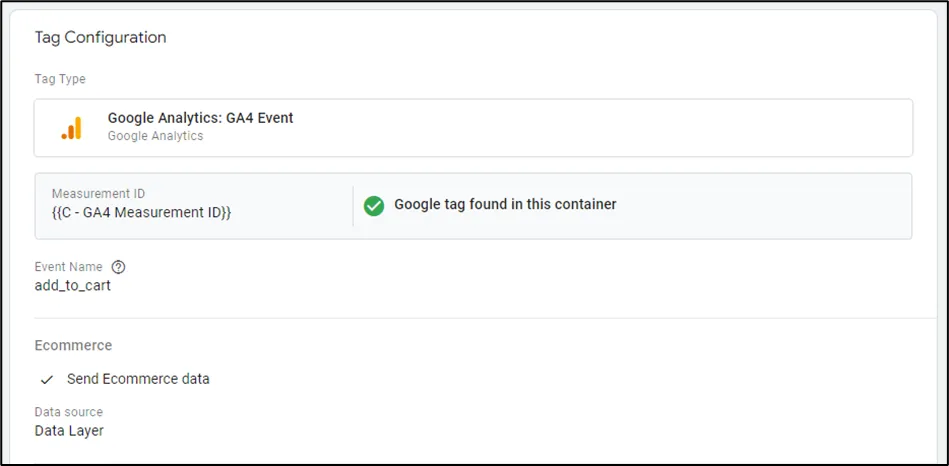
Task: Click the Tag Type label
Action: [60, 79]
